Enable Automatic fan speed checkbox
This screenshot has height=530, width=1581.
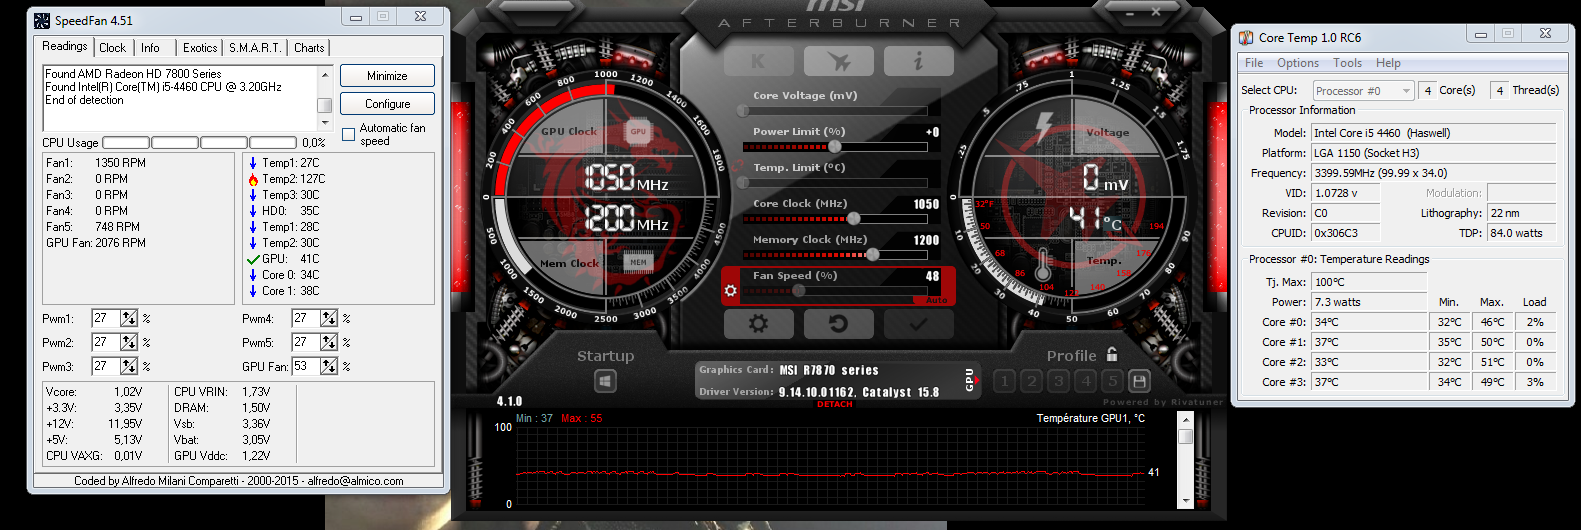[348, 134]
